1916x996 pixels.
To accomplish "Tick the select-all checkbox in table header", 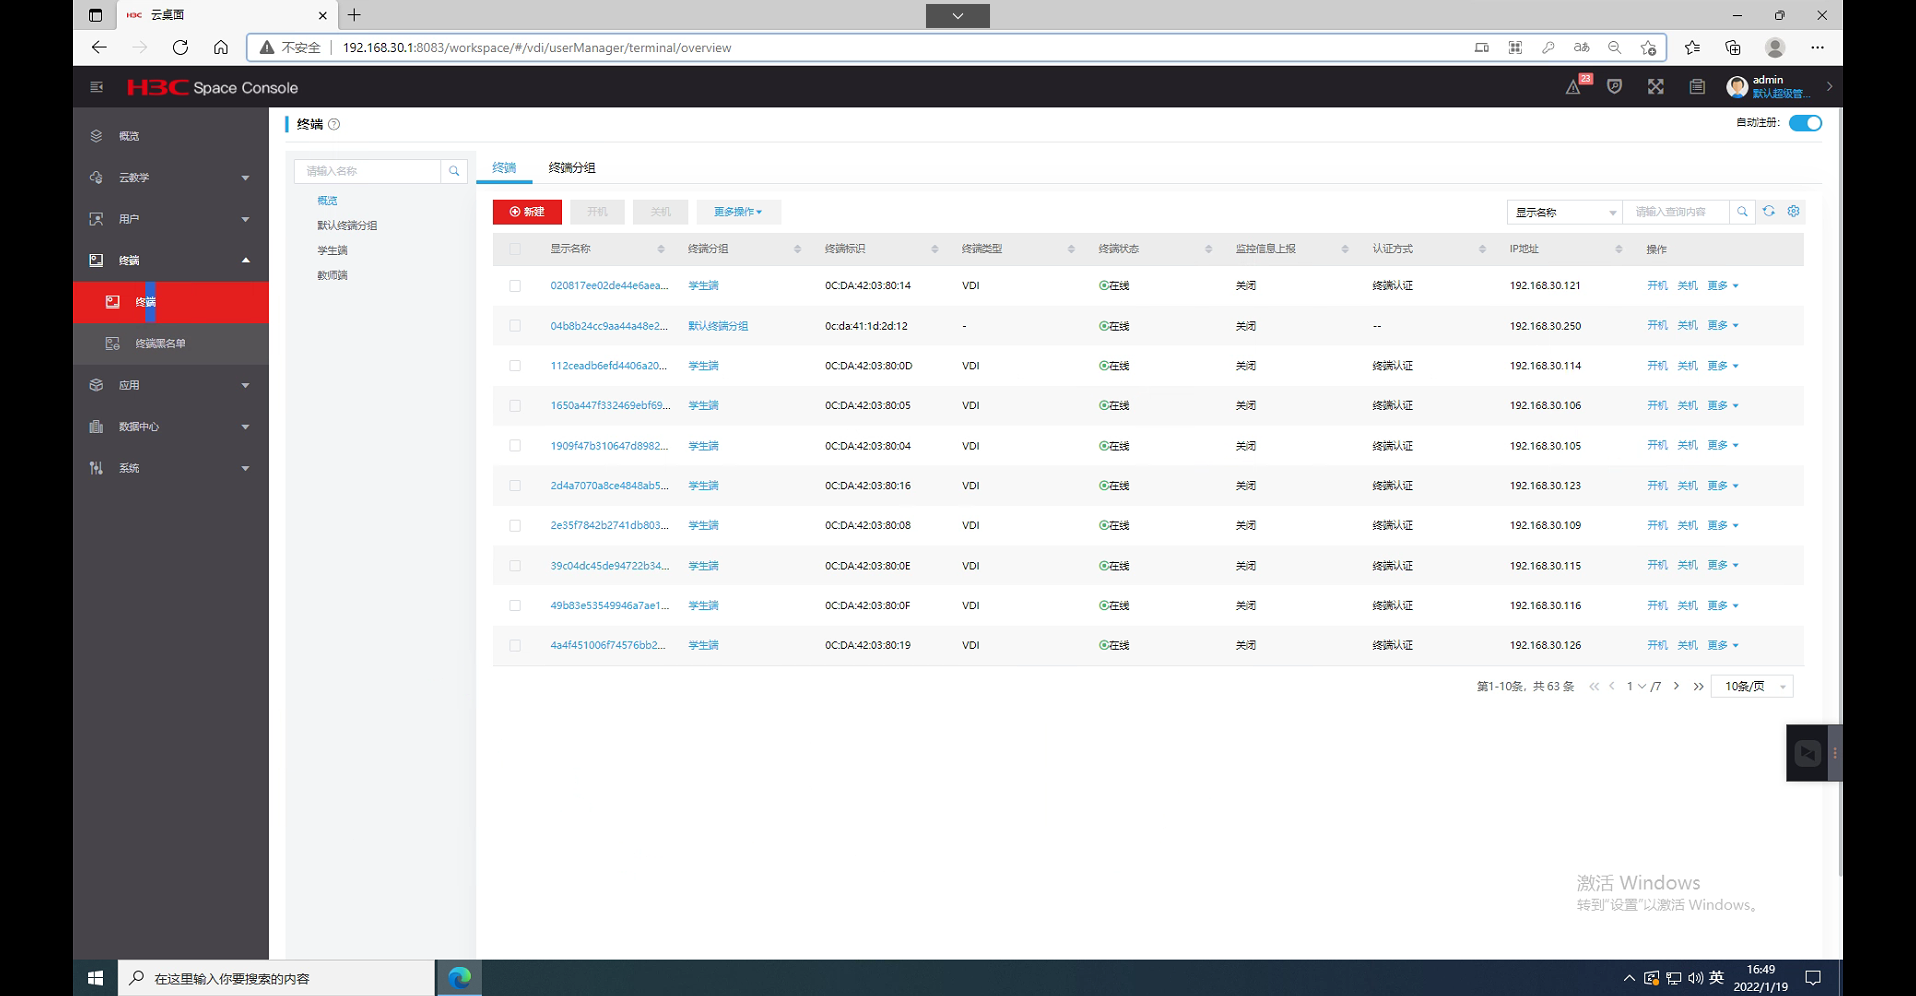I will [515, 249].
